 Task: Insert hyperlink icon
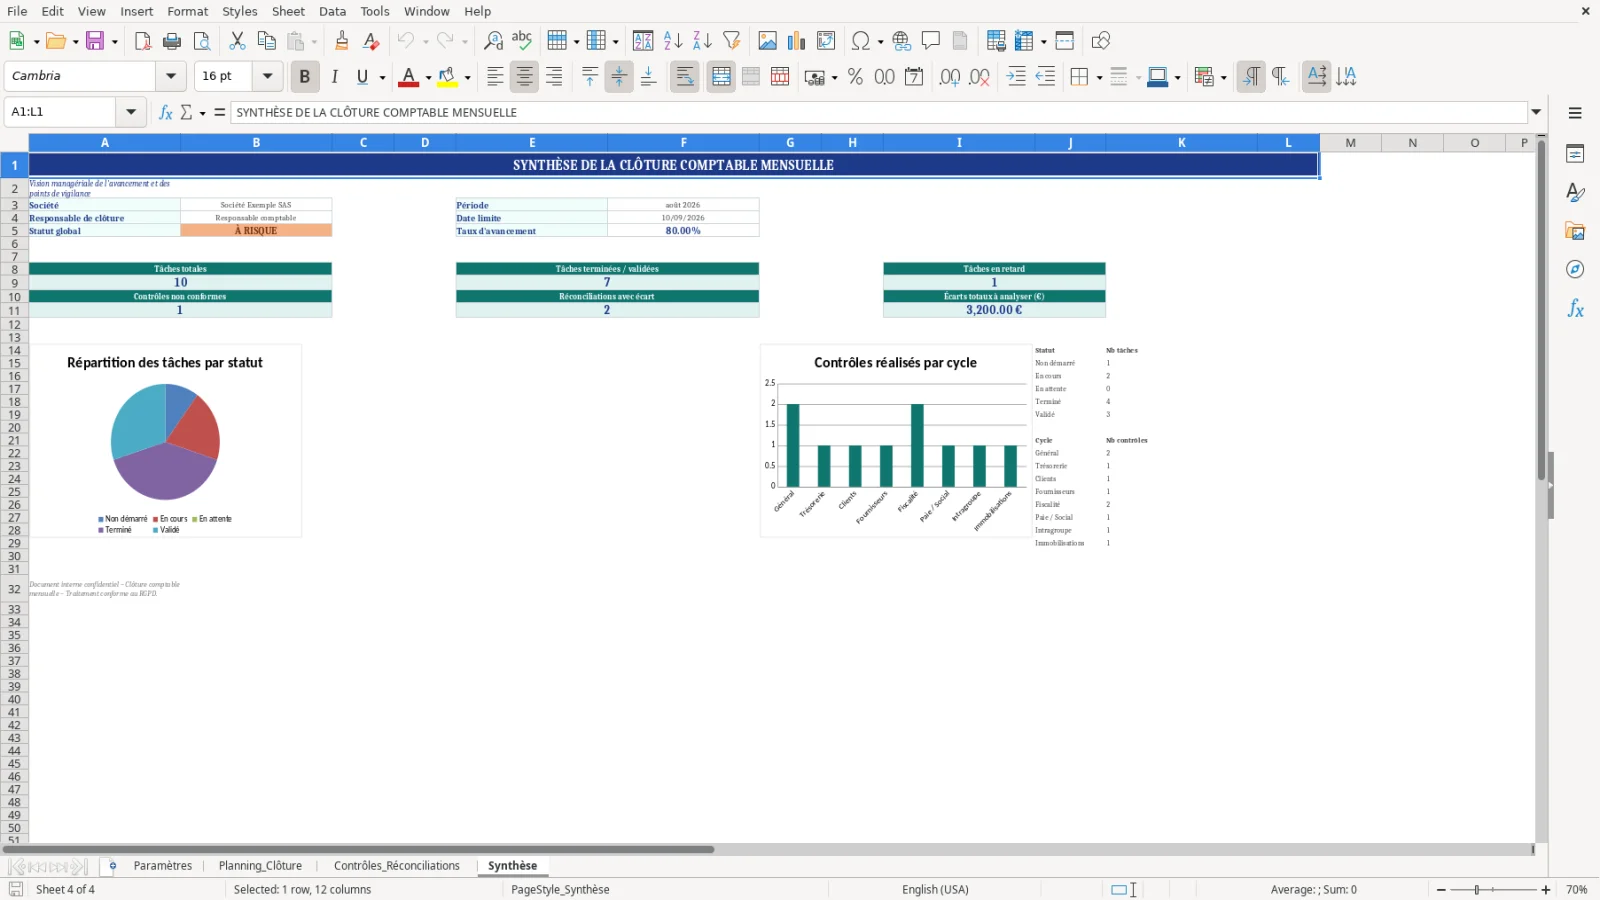pyautogui.click(x=902, y=41)
